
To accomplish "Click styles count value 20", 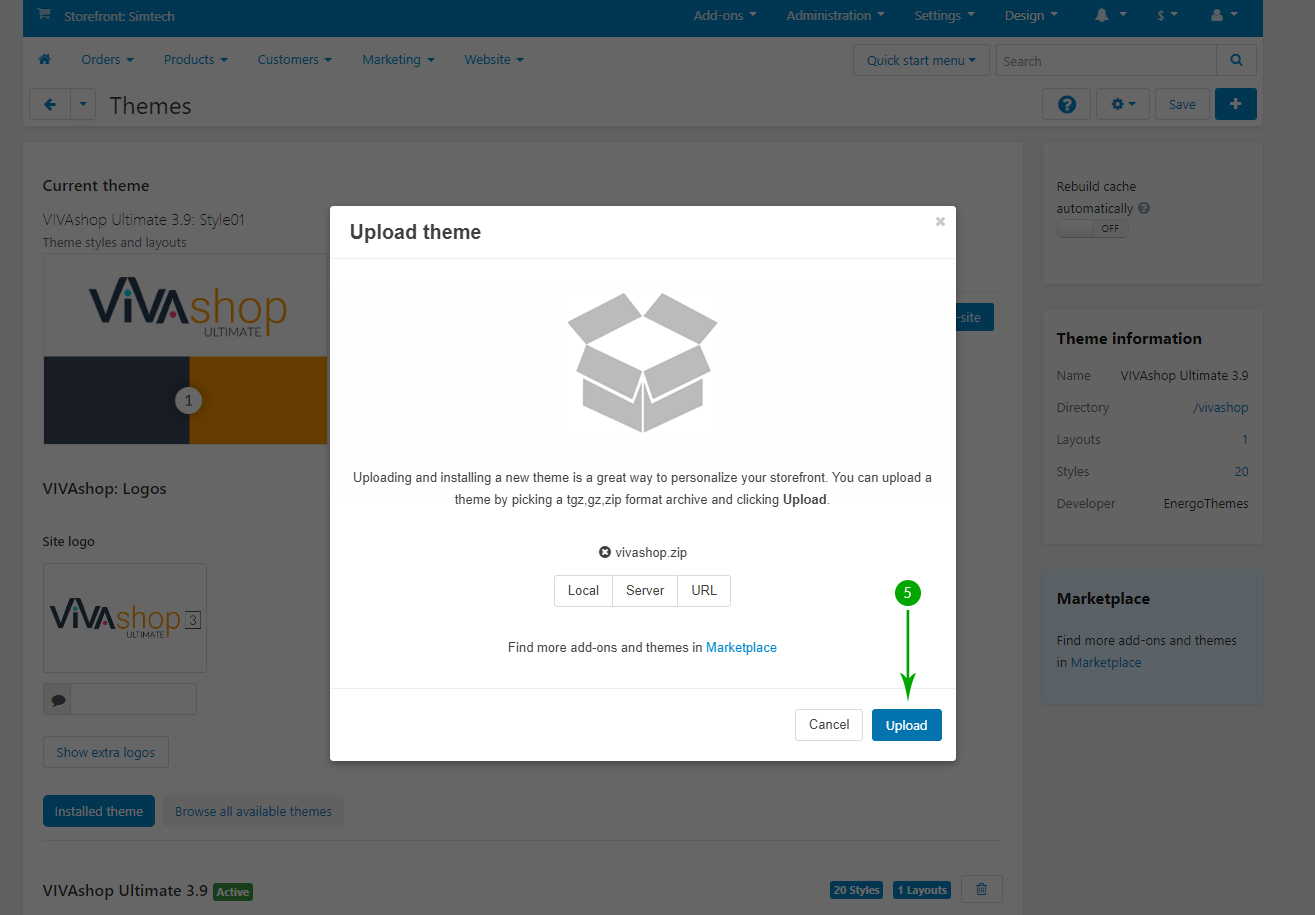I will coord(1241,472).
